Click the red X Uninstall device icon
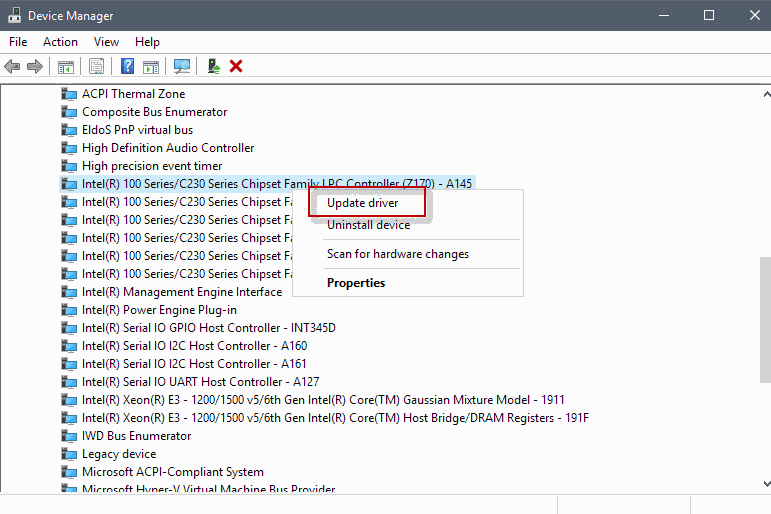The height and width of the screenshot is (514, 771). coord(236,66)
